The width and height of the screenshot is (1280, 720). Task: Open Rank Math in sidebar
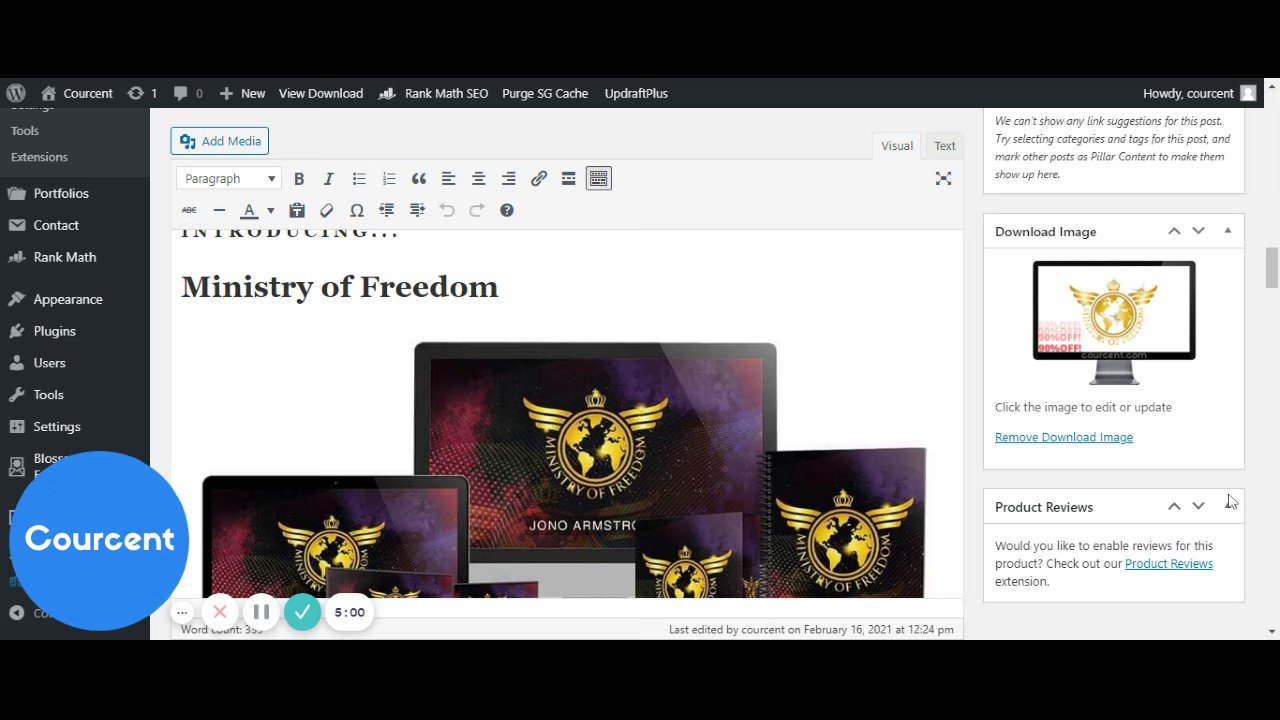65,257
